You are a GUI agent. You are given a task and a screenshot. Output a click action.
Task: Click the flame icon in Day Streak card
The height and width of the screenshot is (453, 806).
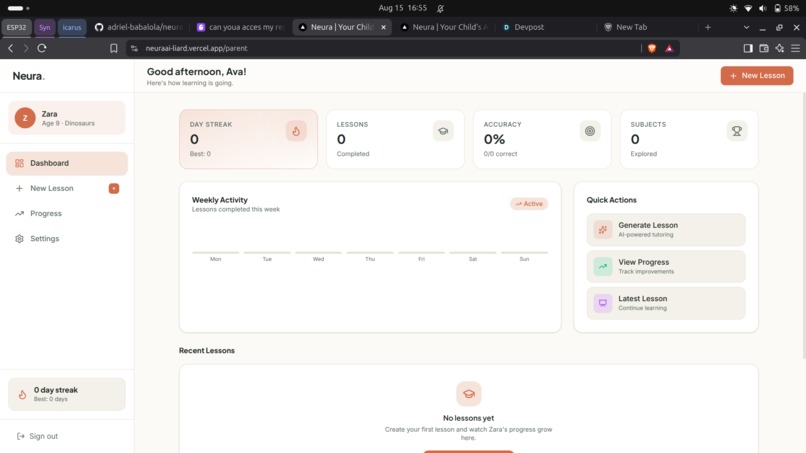click(x=296, y=131)
